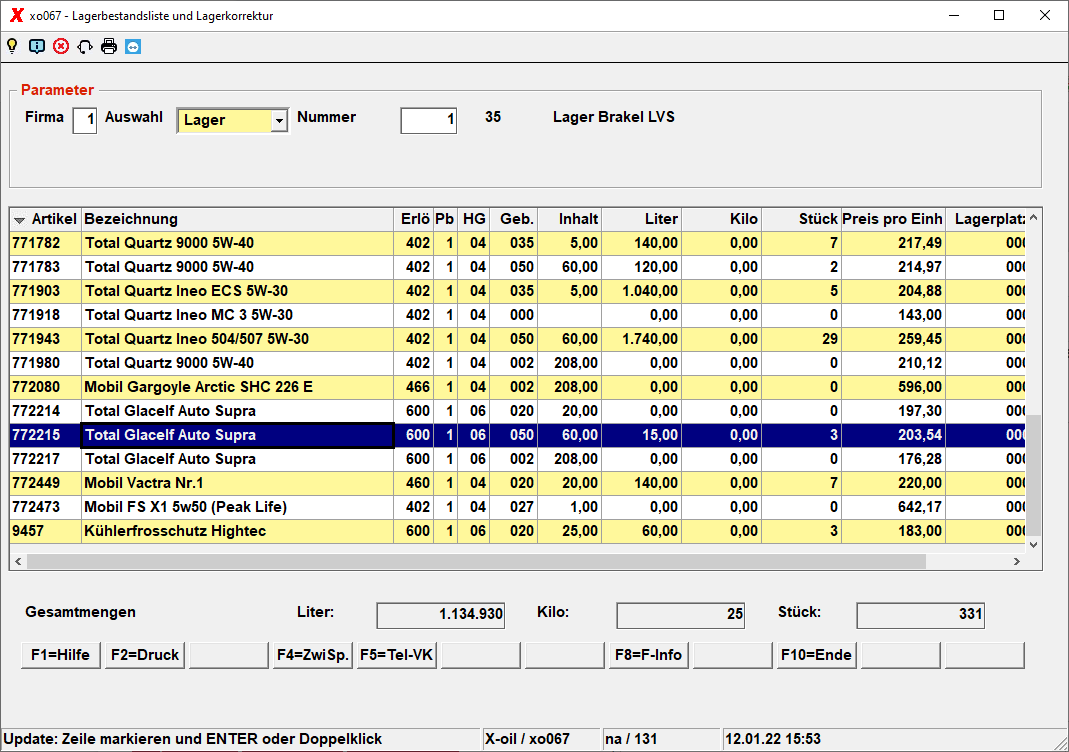
Task: Launch the blue TeamViewer remote icon
Action: 133,46
